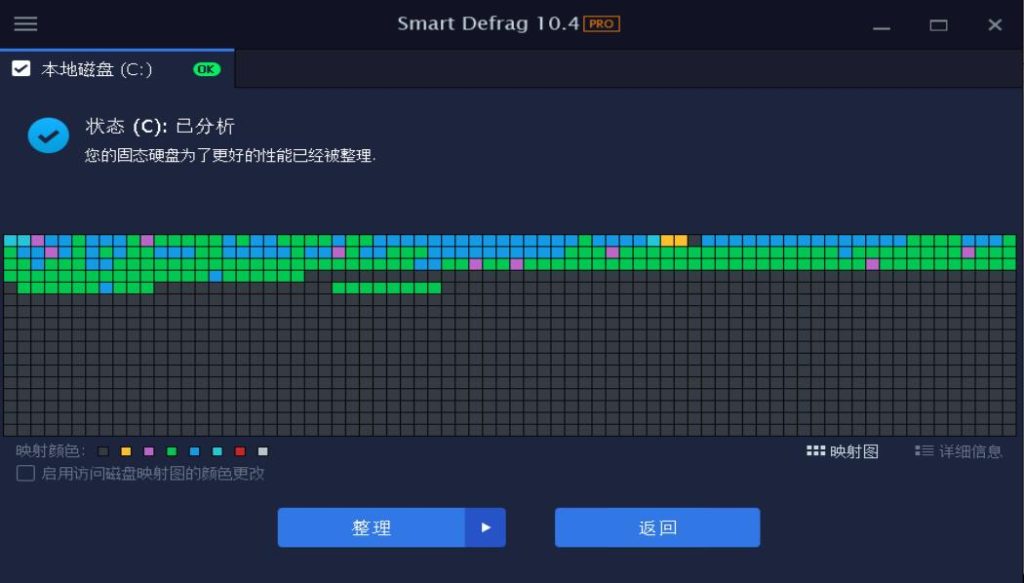Click the Smart Defrag 10.4 title
The image size is (1024, 583).
pos(488,24)
